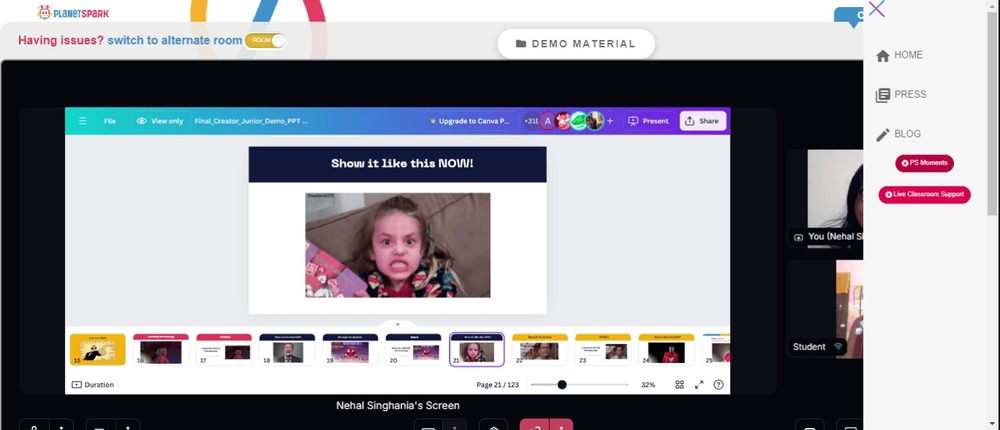Click the green collaborator avatar
The height and width of the screenshot is (430, 1000).
578,121
